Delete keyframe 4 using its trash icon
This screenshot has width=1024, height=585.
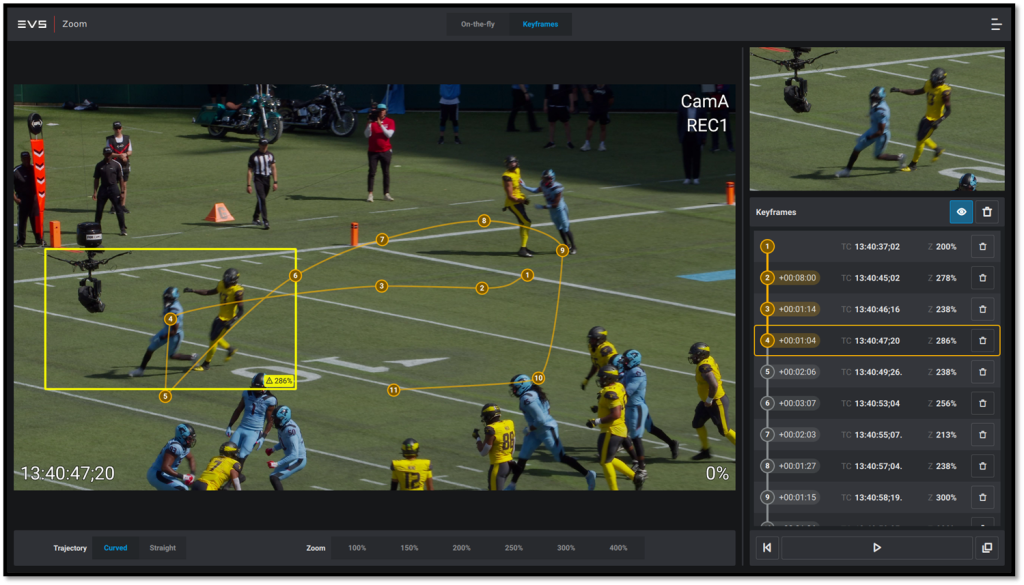982,341
